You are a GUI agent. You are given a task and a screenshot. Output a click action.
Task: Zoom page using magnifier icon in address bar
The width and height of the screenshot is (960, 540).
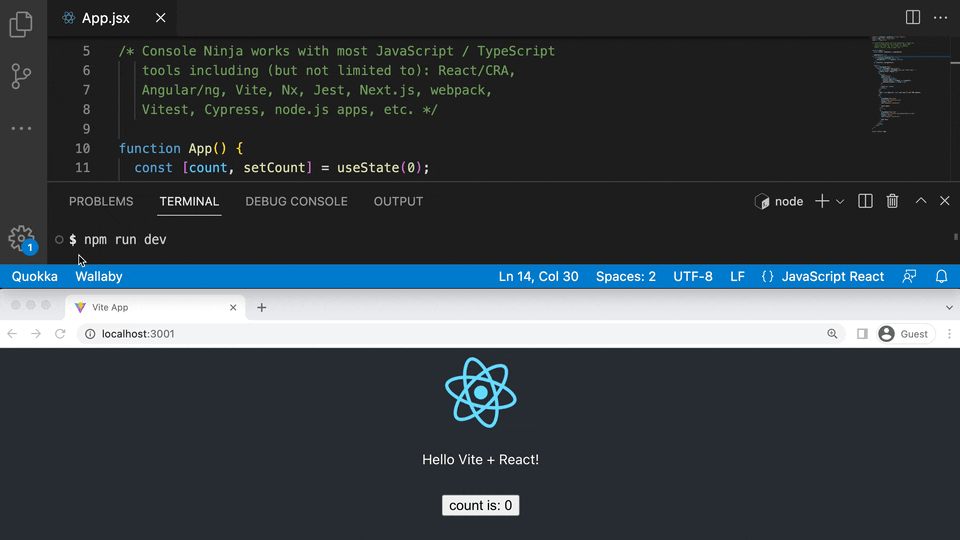(832, 334)
